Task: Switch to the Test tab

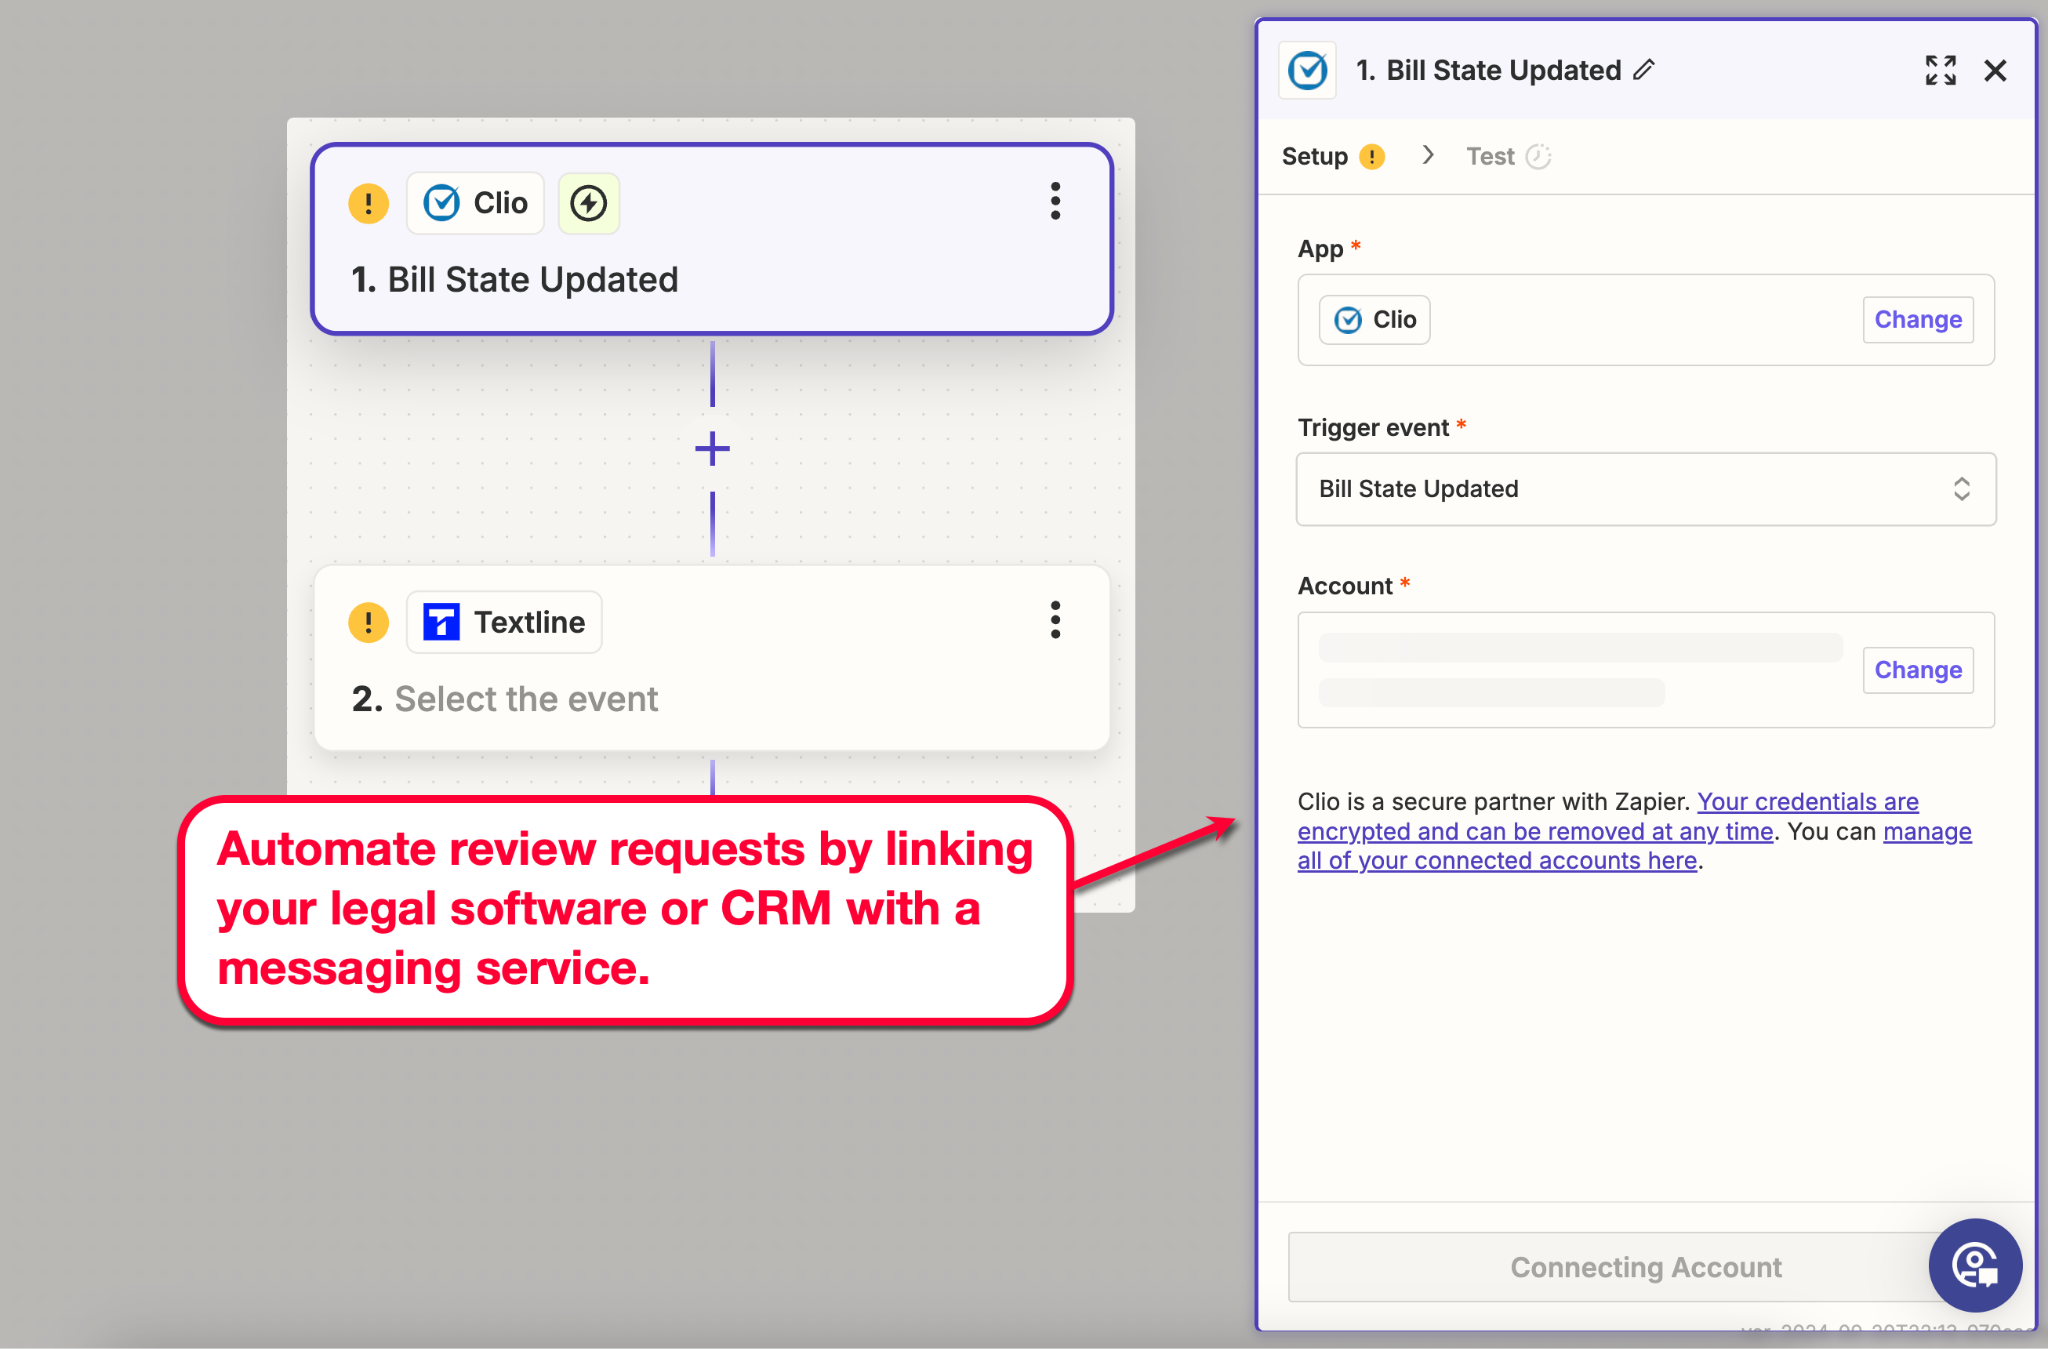Action: pos(1490,156)
